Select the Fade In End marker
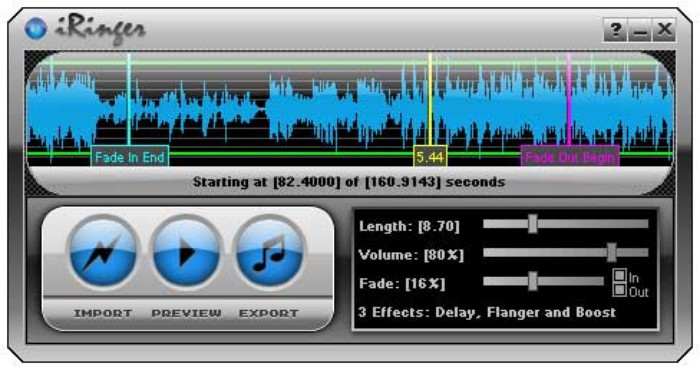700x370 pixels. click(129, 157)
